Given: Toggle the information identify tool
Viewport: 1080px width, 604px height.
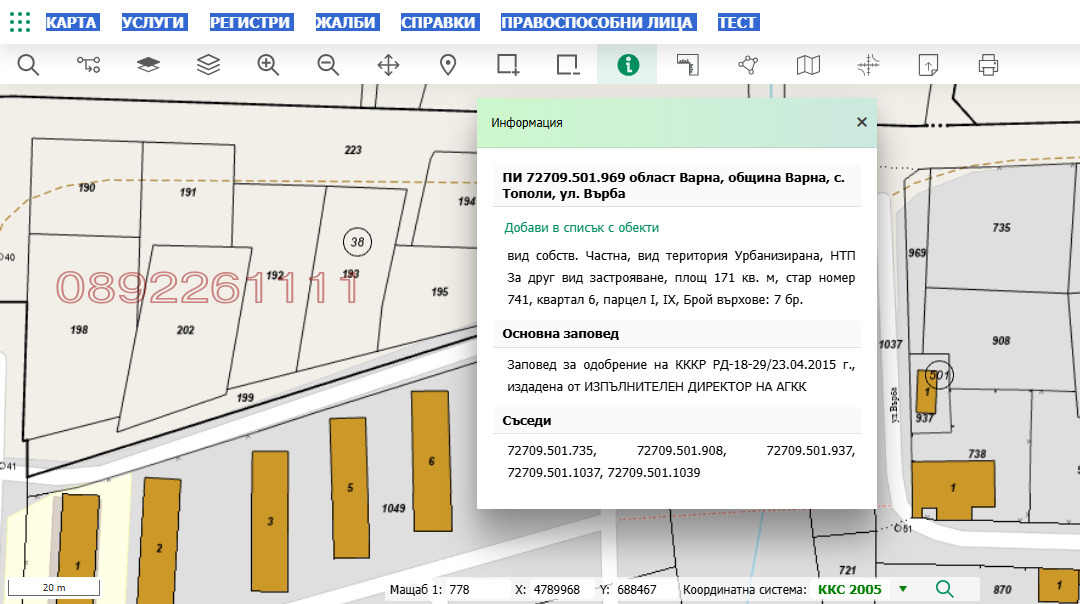Looking at the screenshot, I should click(x=627, y=65).
